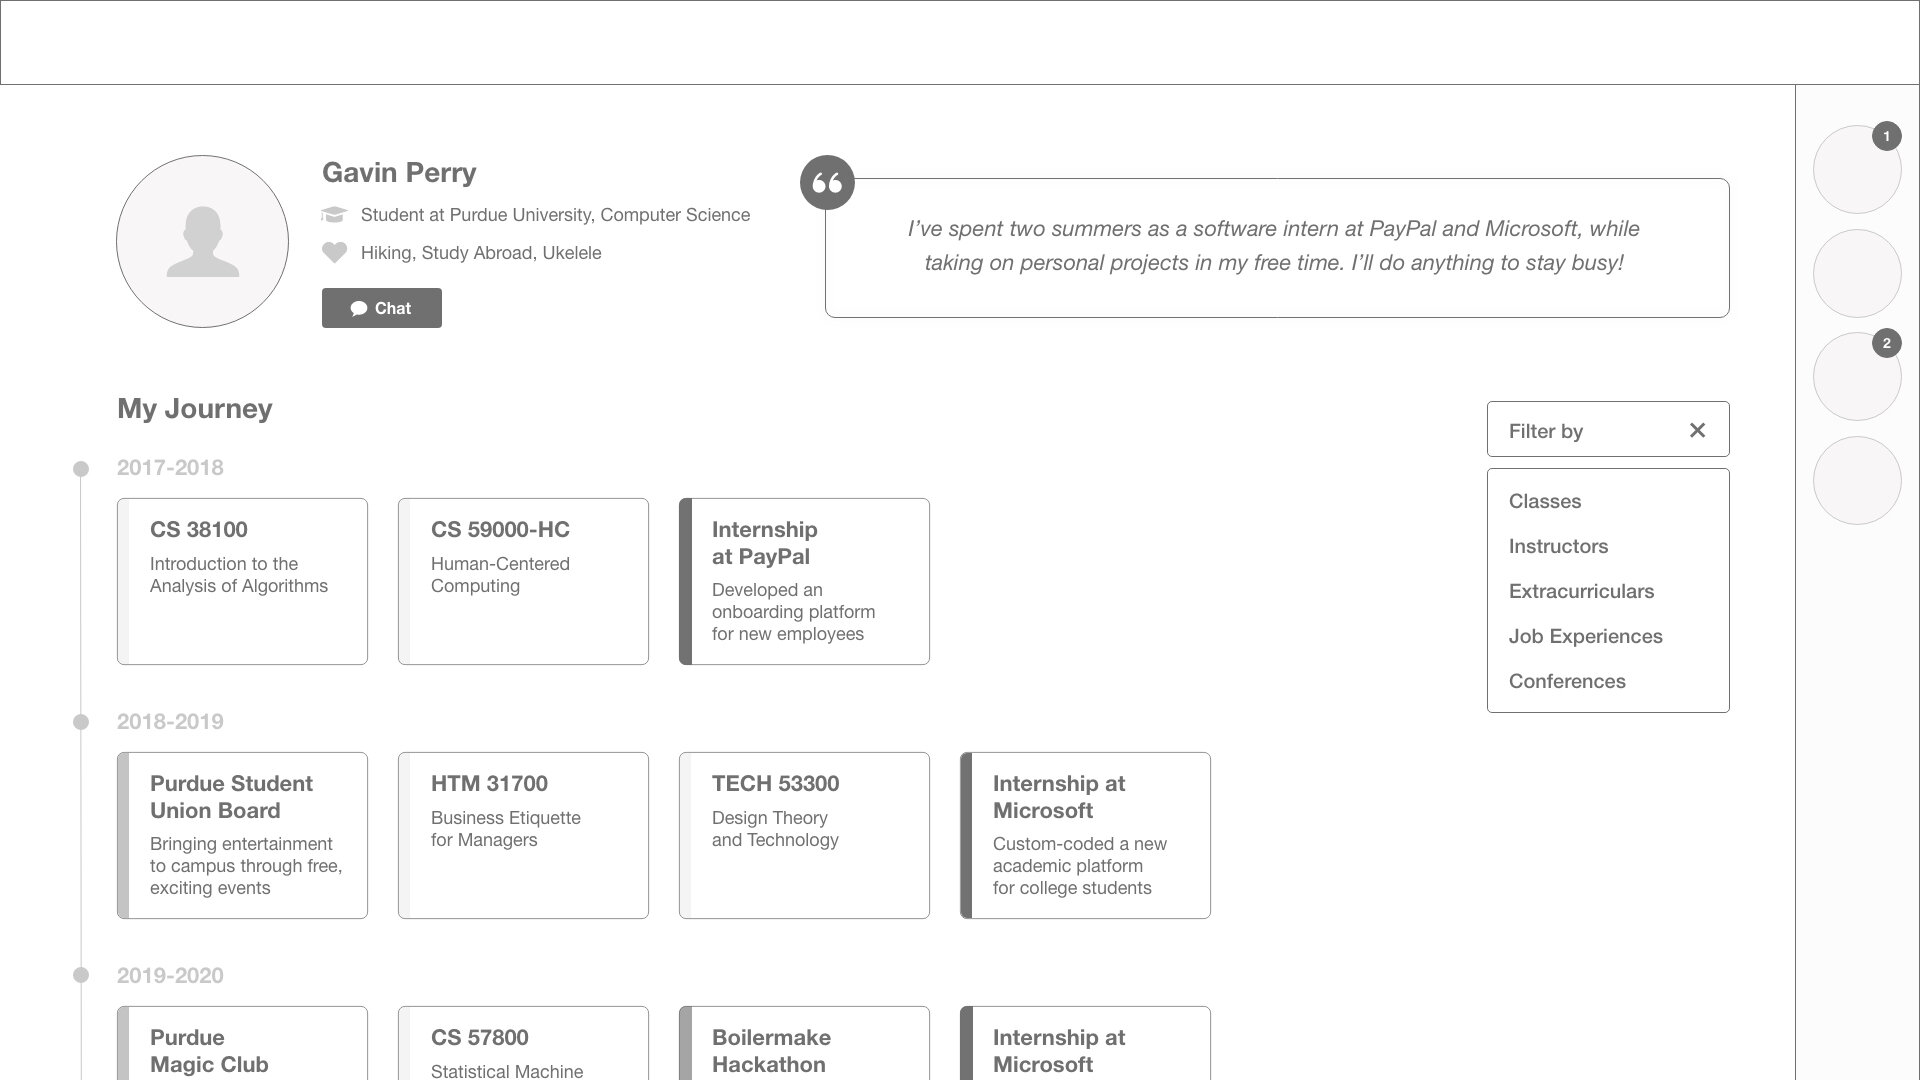Select the 2018-2019 timeline marker dot
This screenshot has width=1920, height=1080.
(x=81, y=722)
